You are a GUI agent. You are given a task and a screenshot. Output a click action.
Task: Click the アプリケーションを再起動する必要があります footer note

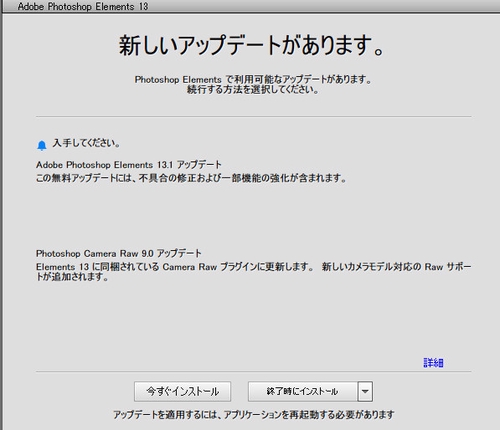(254, 415)
